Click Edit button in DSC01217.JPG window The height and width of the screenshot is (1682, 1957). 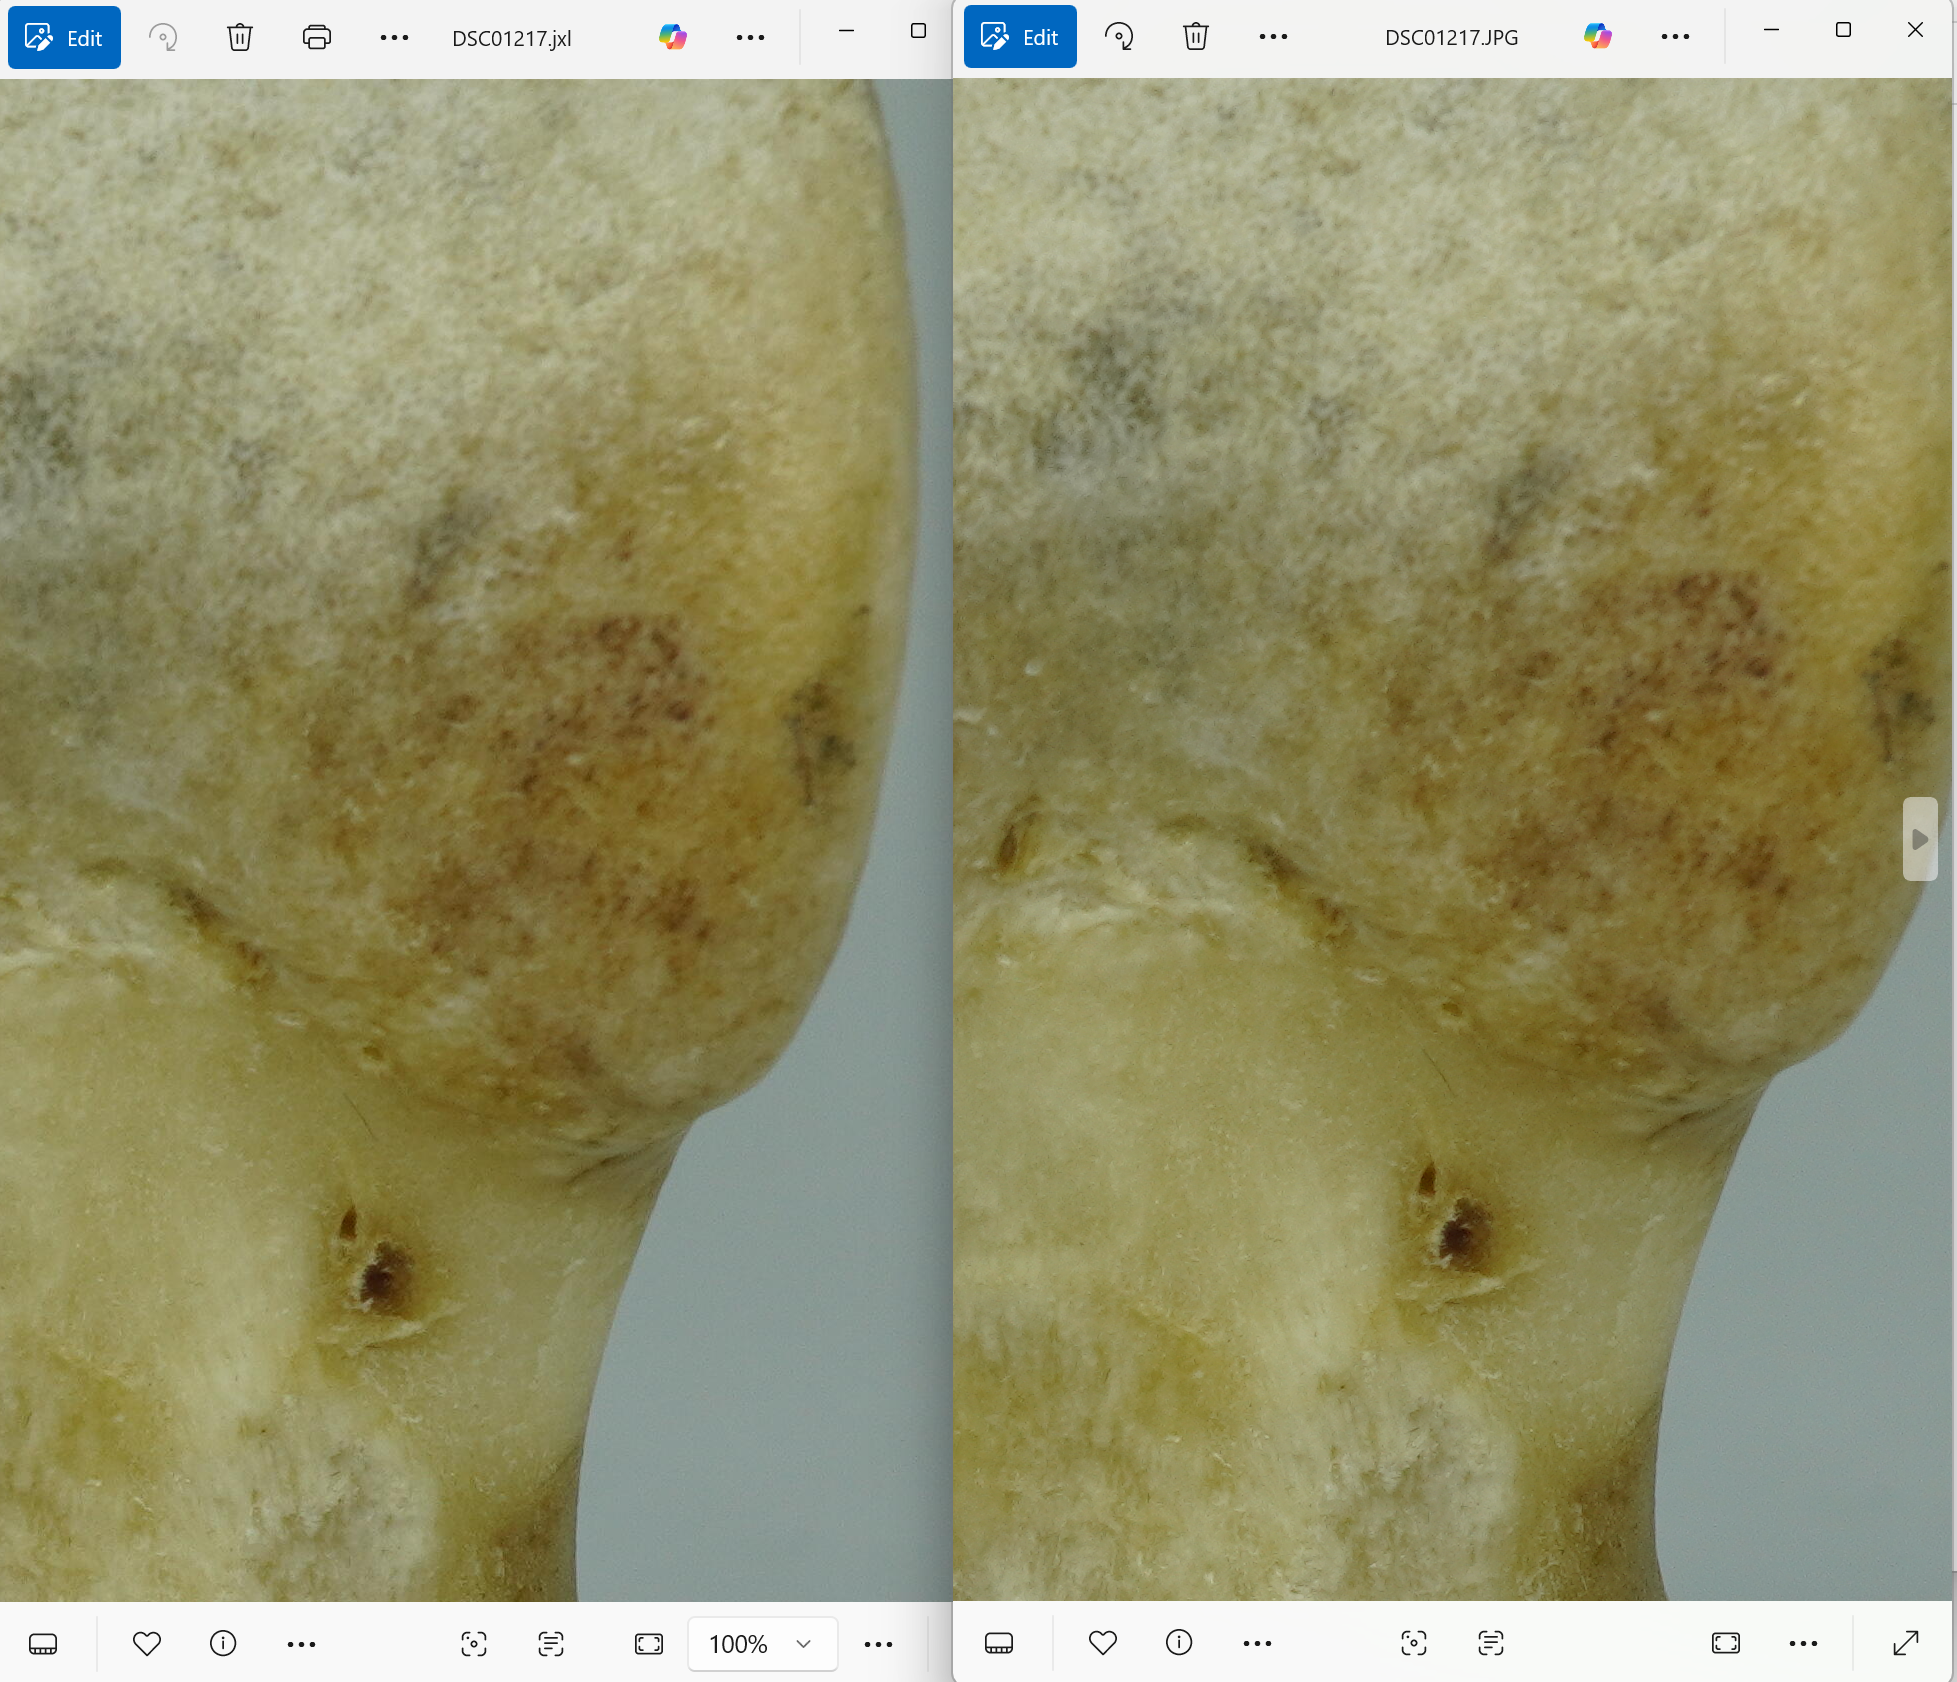[1020, 37]
